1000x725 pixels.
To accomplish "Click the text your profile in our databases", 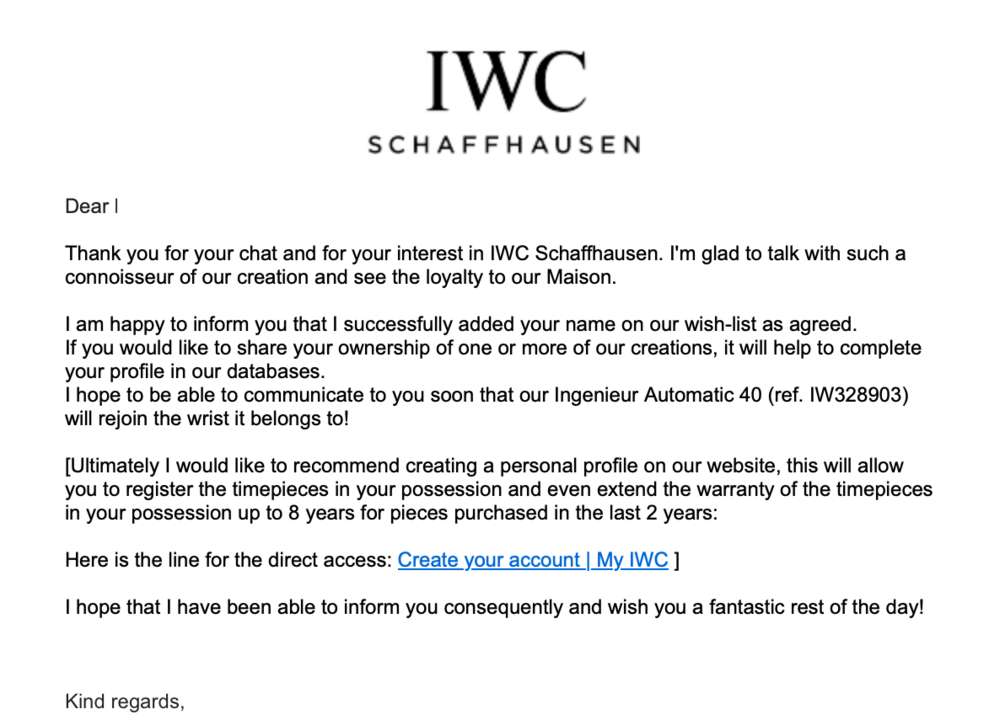I will click(196, 372).
